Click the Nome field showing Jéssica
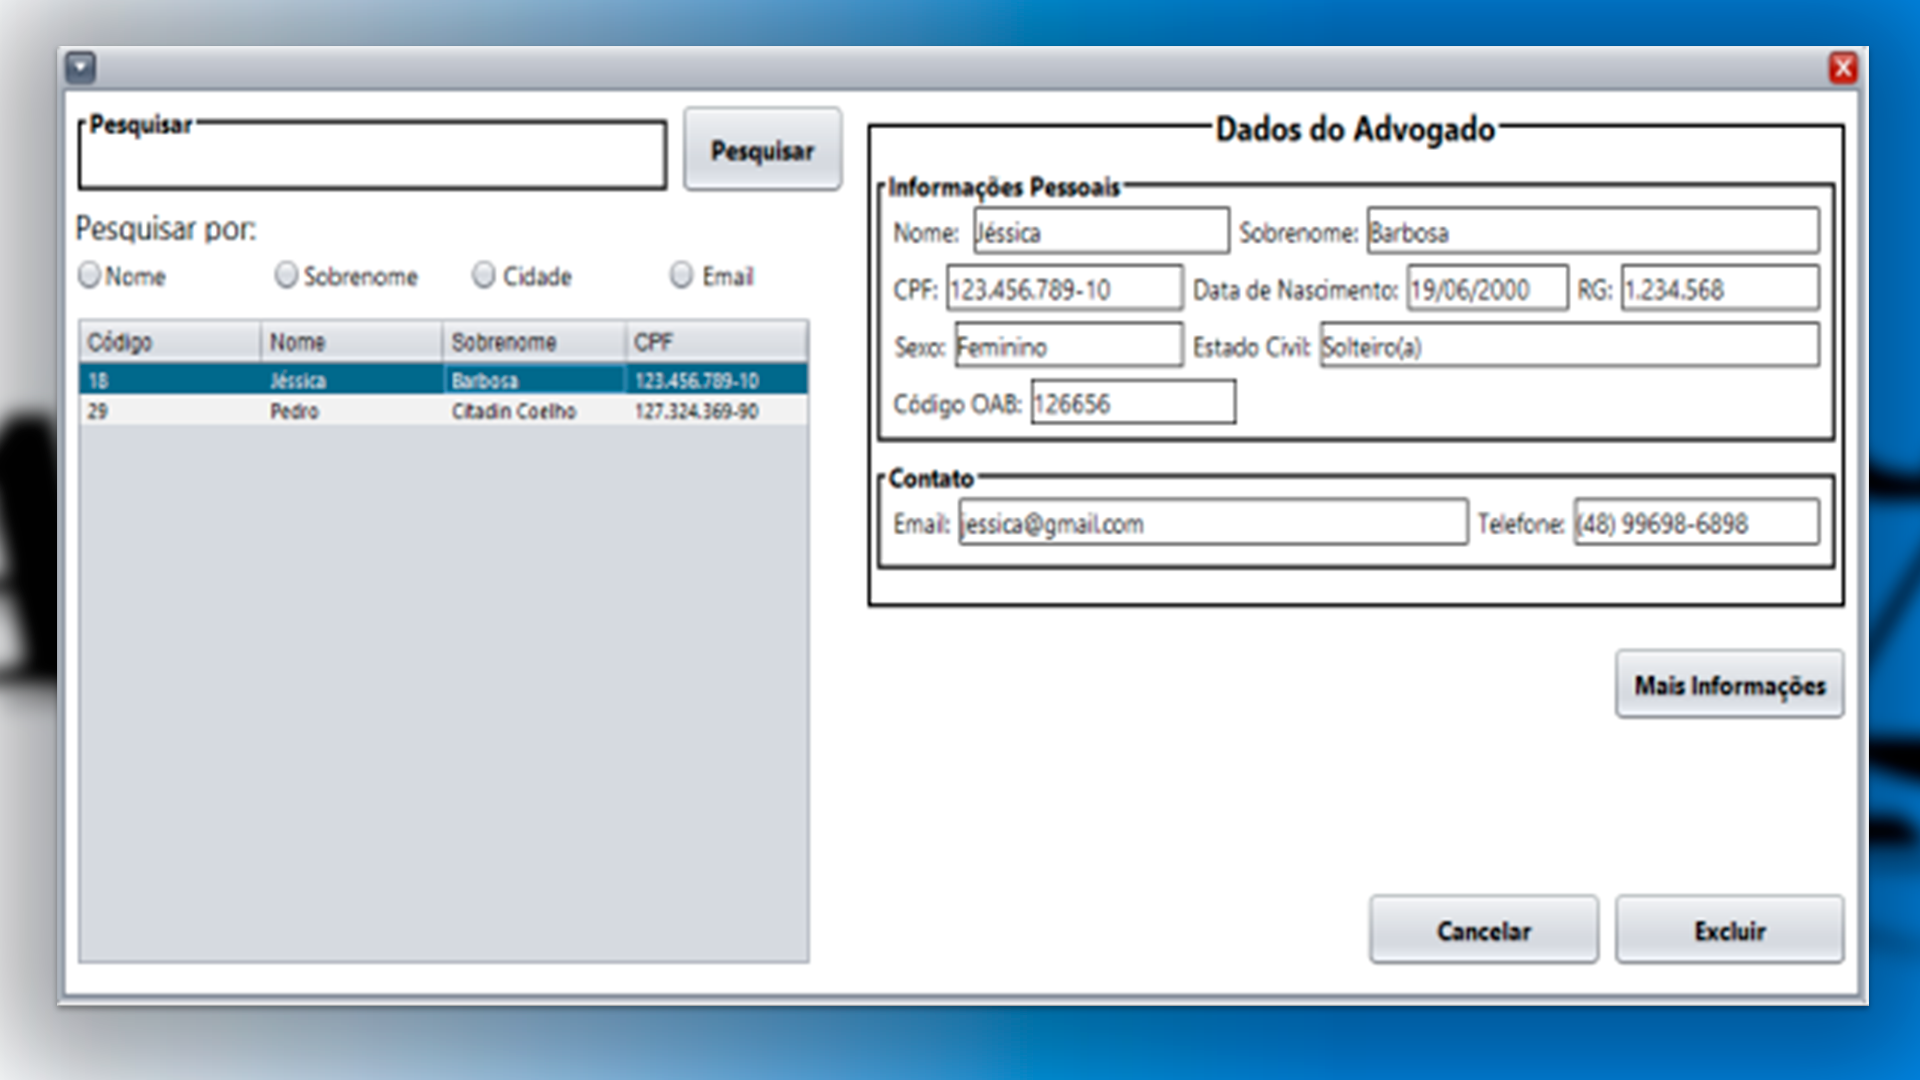Image resolution: width=1920 pixels, height=1080 pixels. pyautogui.click(x=1101, y=232)
